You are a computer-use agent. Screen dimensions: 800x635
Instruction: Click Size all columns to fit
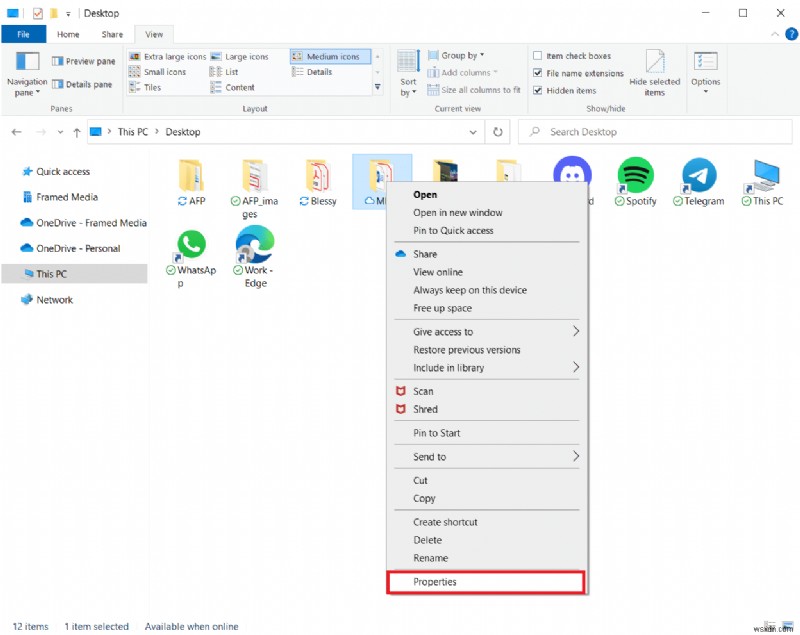click(x=474, y=90)
